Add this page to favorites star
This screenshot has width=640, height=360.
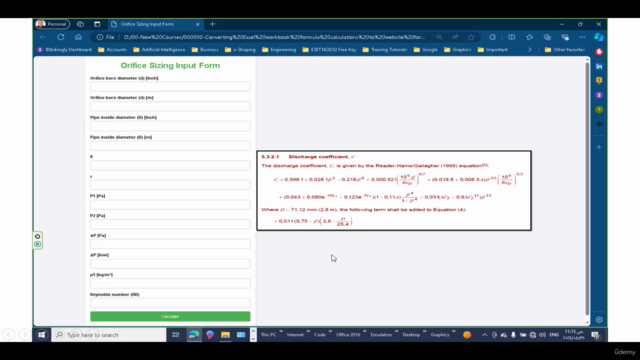471,37
